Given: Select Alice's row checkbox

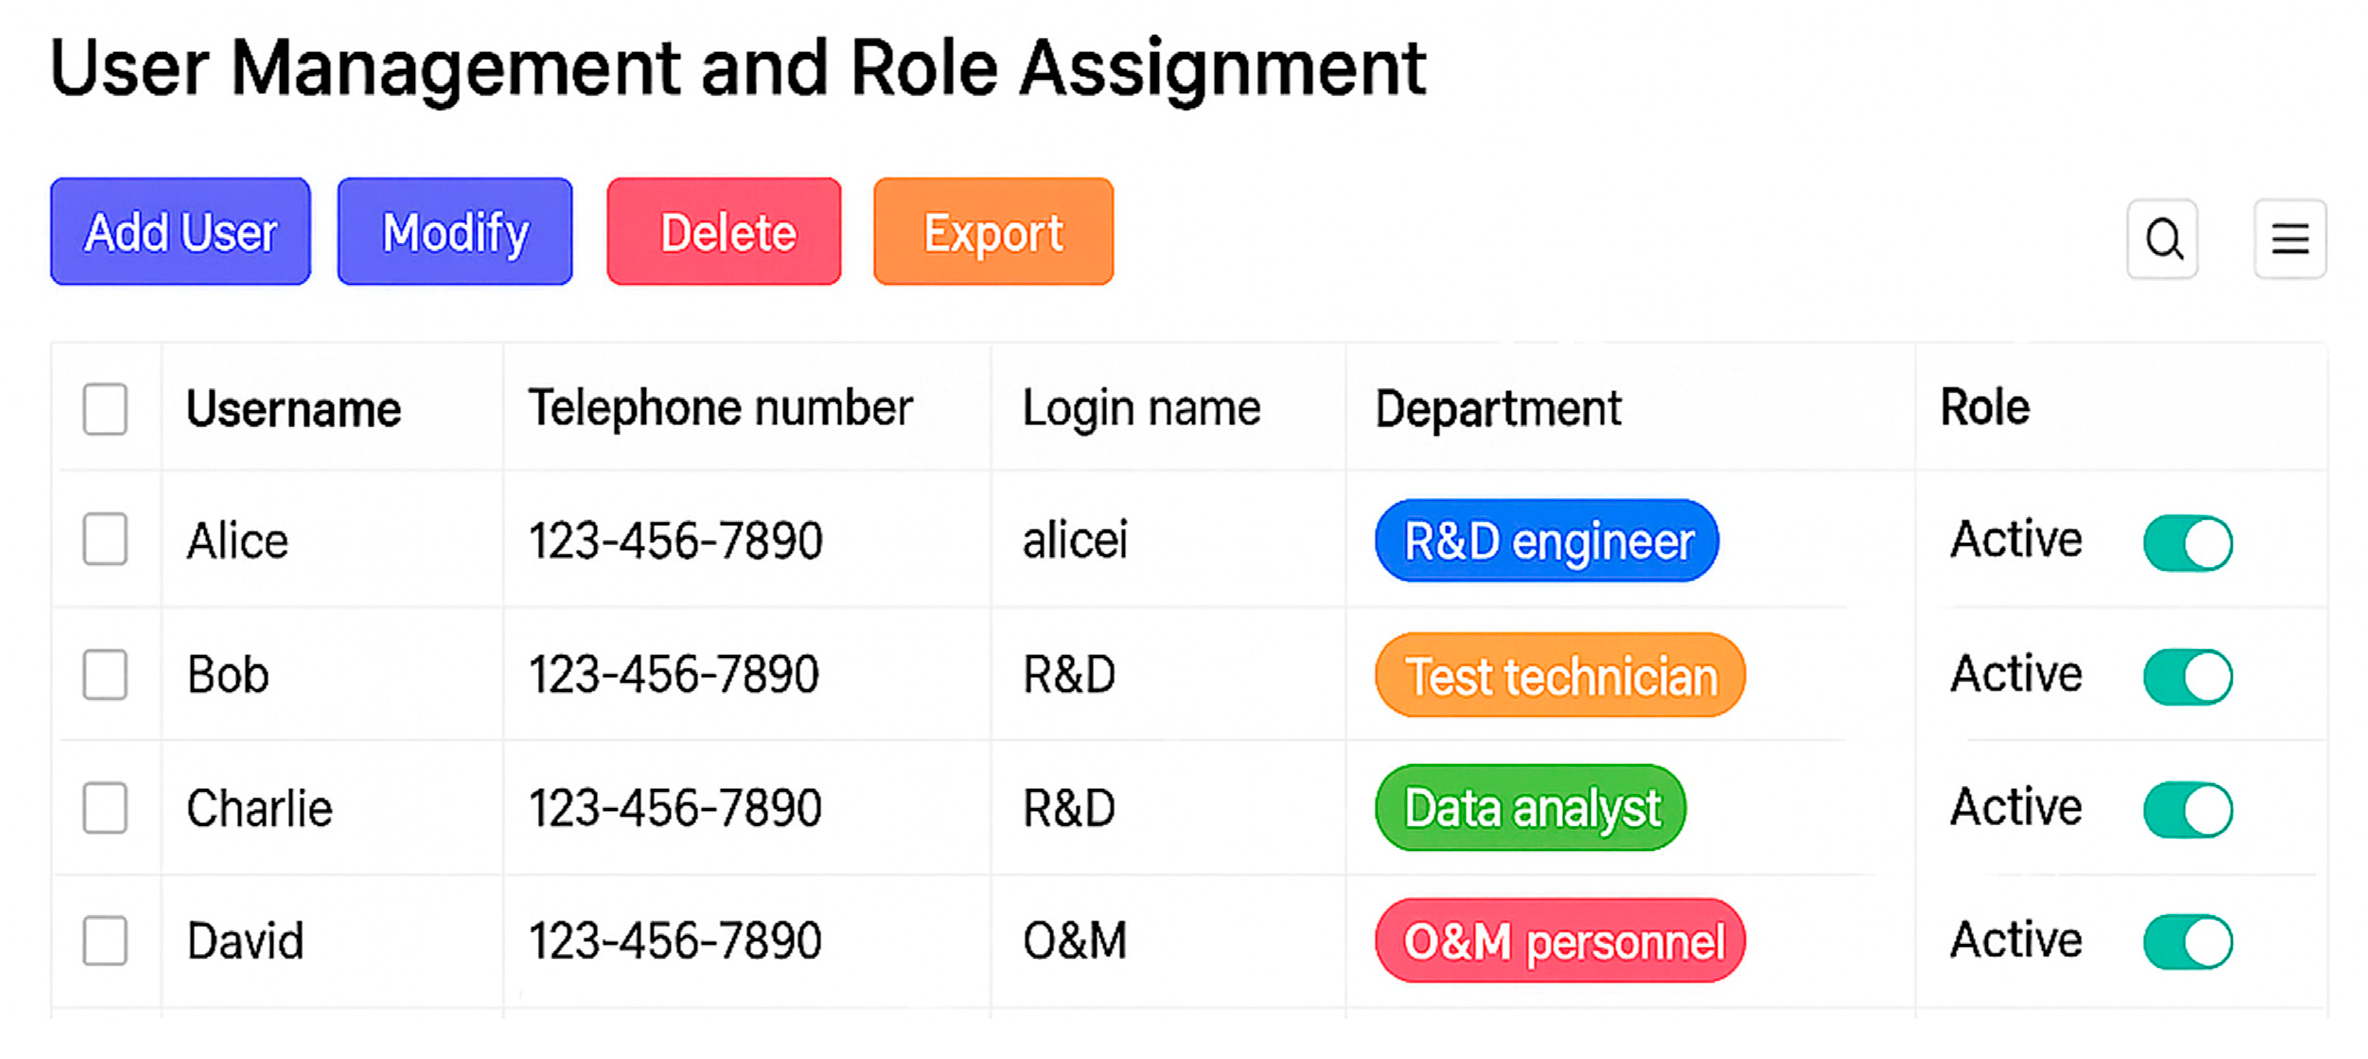Looking at the screenshot, I should coord(105,540).
